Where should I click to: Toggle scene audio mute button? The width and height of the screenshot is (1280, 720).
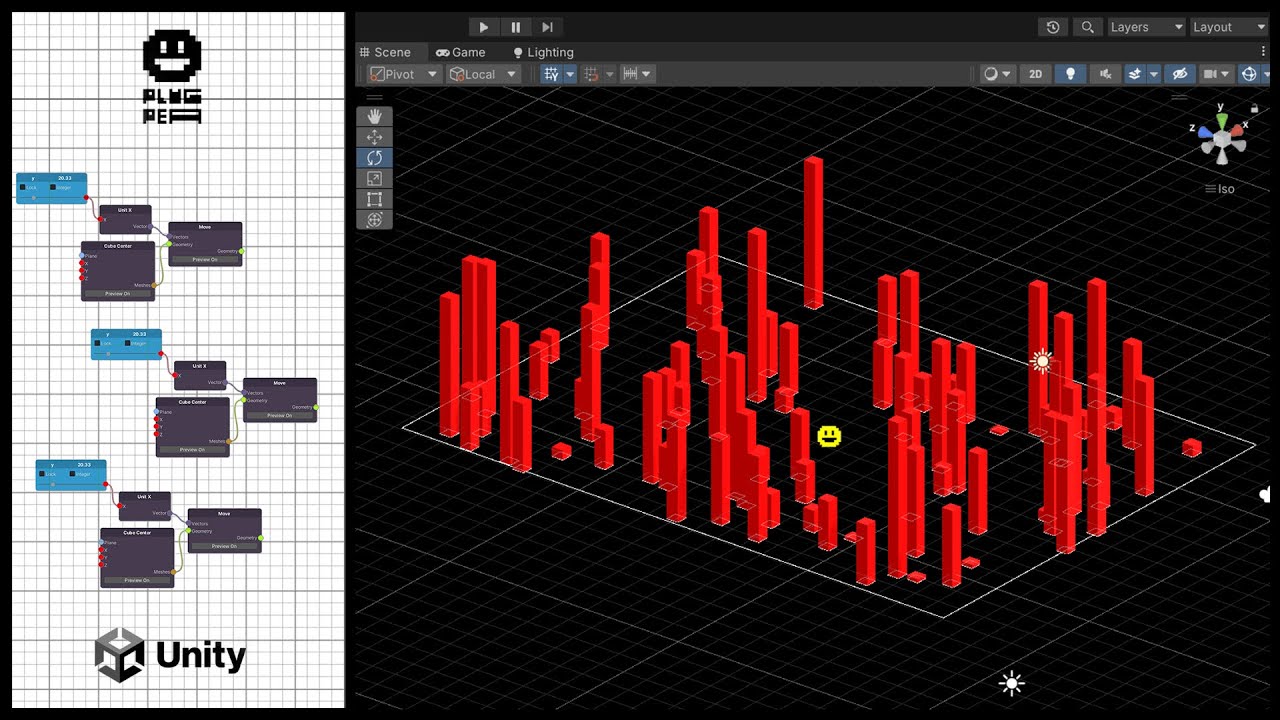1105,74
